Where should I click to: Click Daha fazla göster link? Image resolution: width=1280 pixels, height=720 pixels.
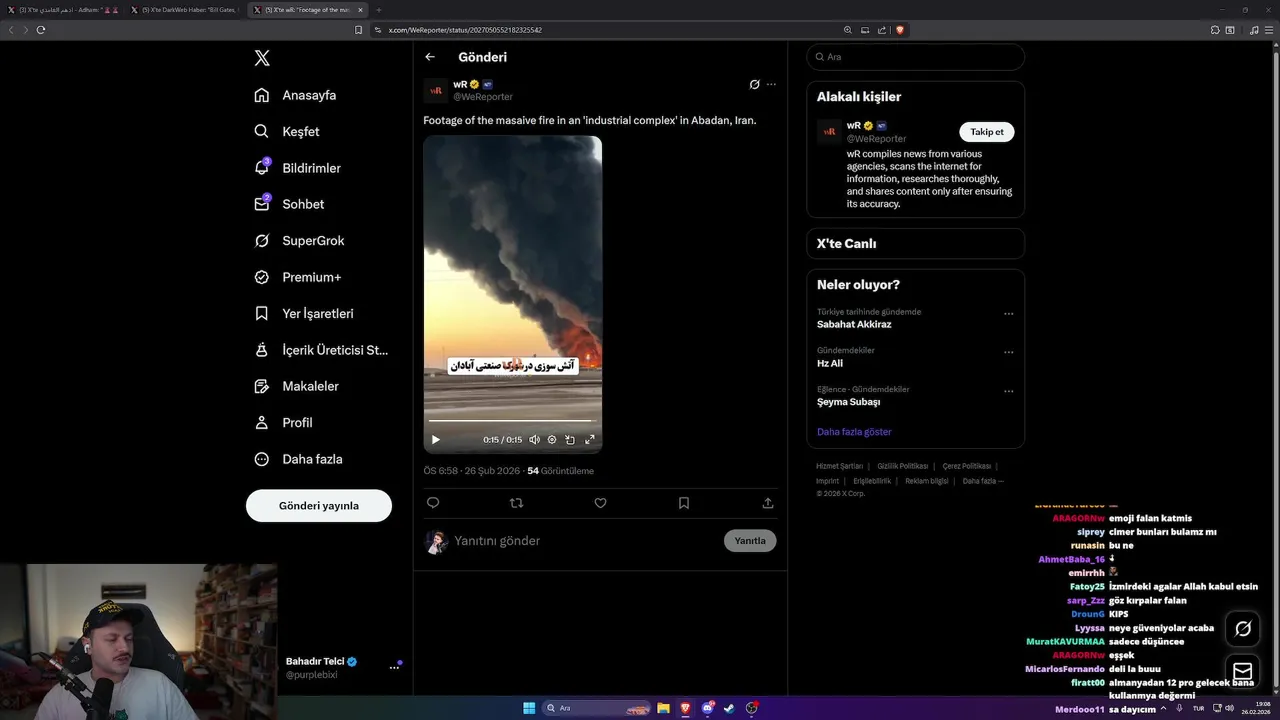(854, 432)
